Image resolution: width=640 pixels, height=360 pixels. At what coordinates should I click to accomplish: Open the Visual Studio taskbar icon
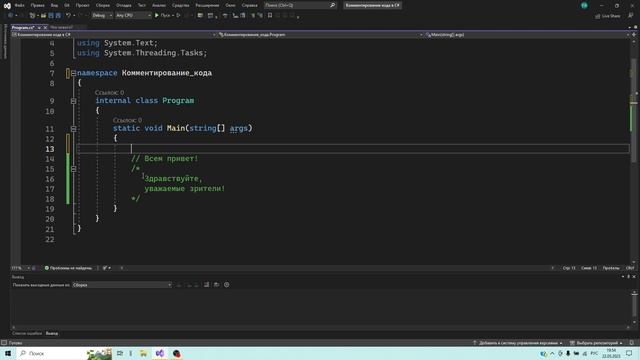(x=160, y=353)
